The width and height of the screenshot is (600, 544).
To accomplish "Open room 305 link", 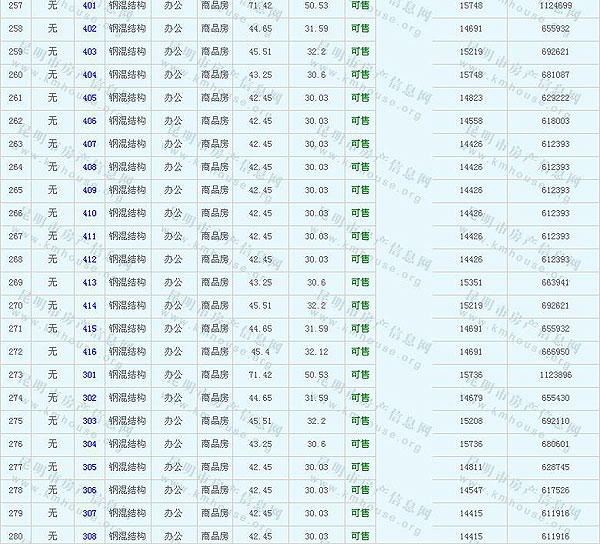I will (90, 467).
